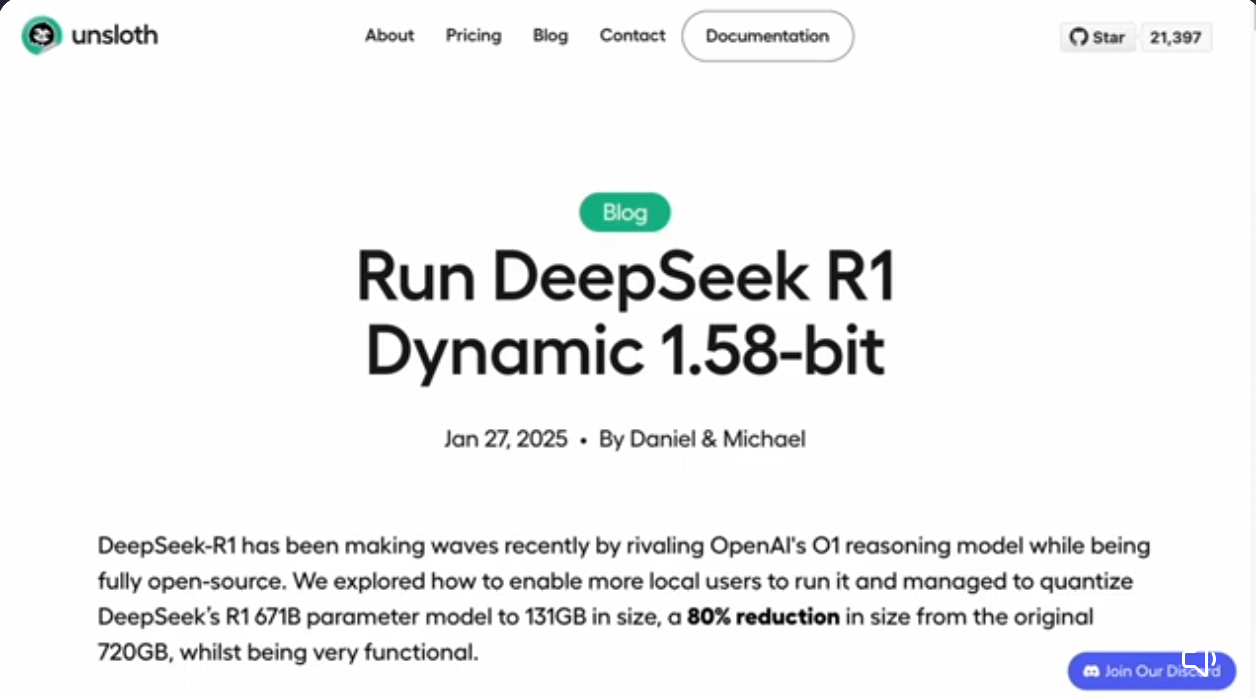Click the 21,397 star count
The image size is (1256, 698).
[x=1176, y=37]
